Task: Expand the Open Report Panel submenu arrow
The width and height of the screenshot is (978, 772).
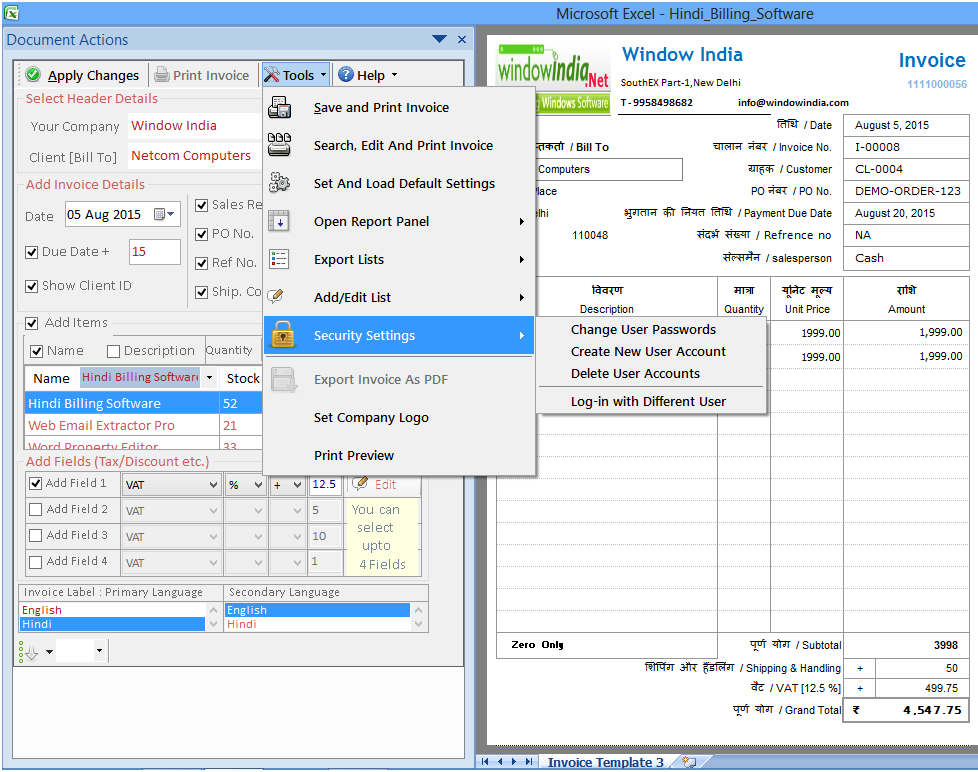Action: 521,221
